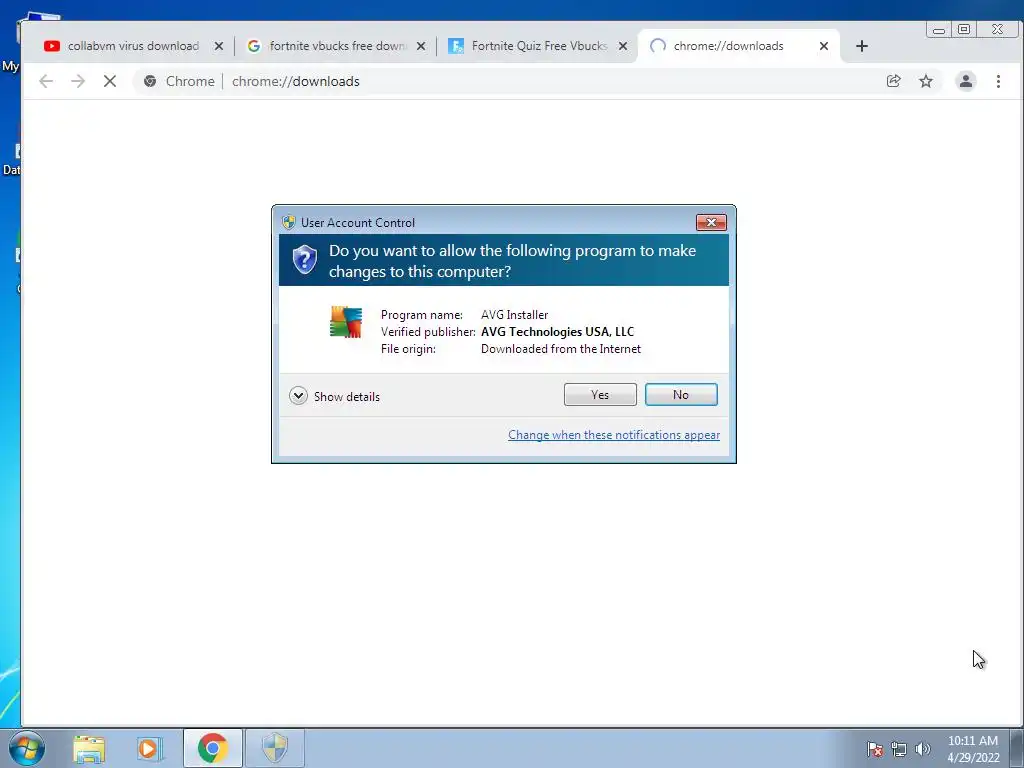
Task: Click AVG Technologies USA, LLC publisher text
Action: click(557, 332)
